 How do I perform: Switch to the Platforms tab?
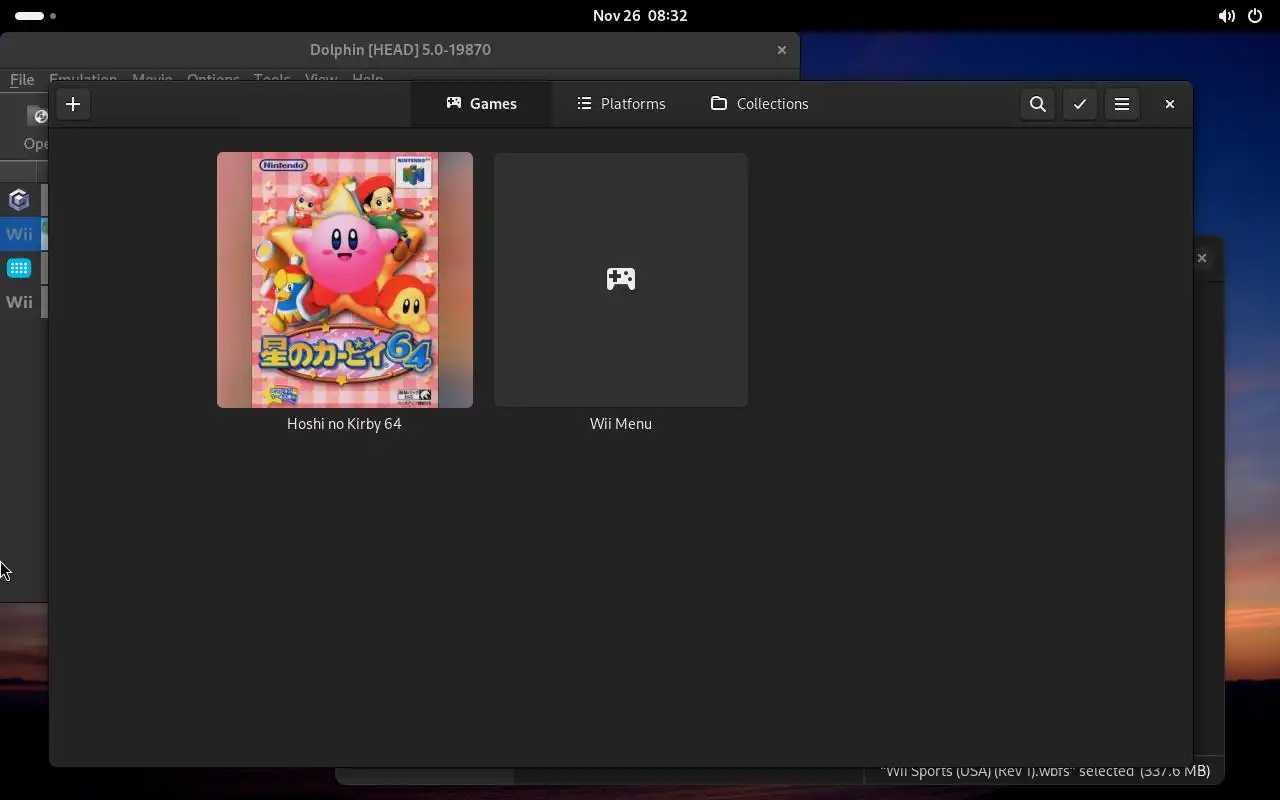[x=621, y=104]
